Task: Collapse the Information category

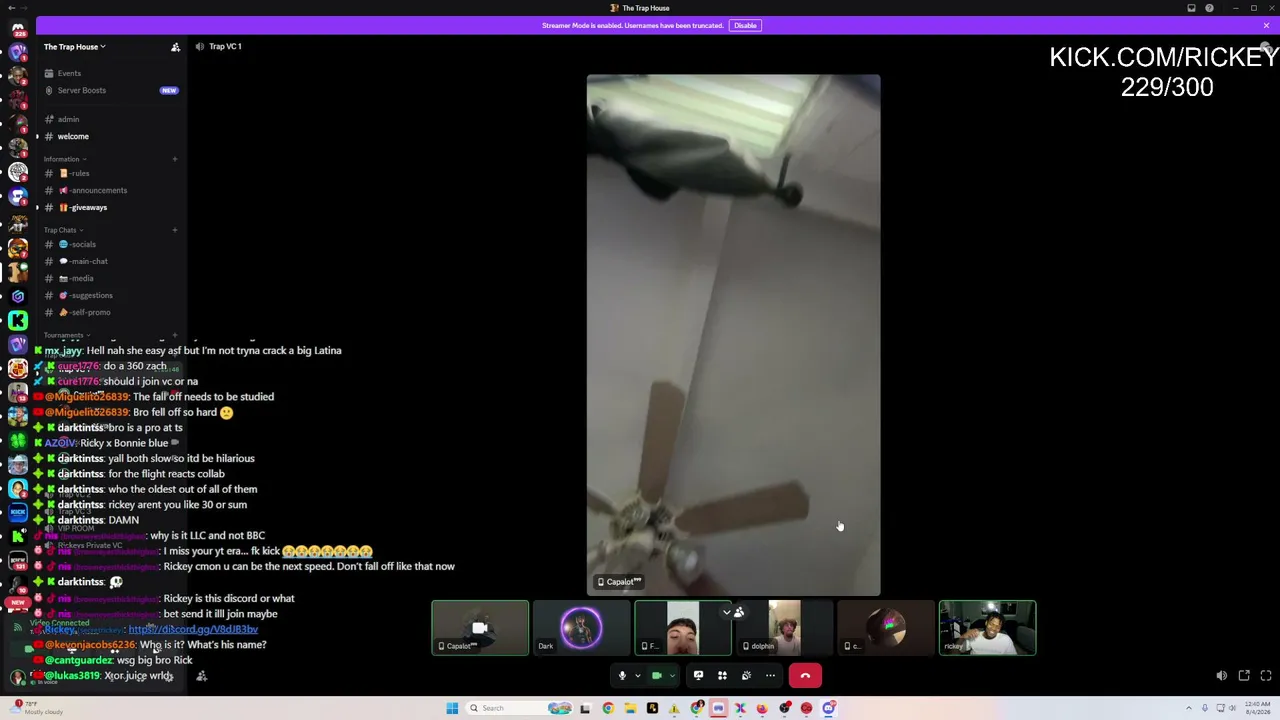Action: tap(64, 159)
